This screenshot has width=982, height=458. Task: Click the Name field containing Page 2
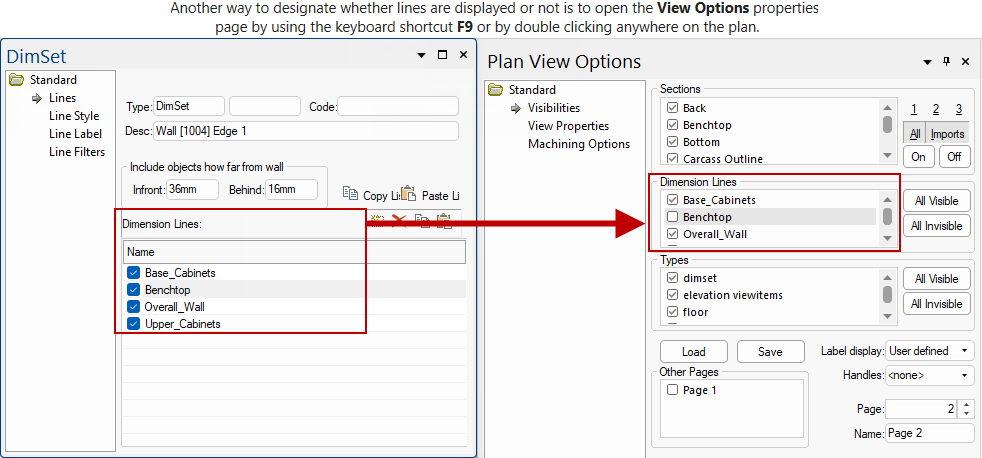point(929,433)
